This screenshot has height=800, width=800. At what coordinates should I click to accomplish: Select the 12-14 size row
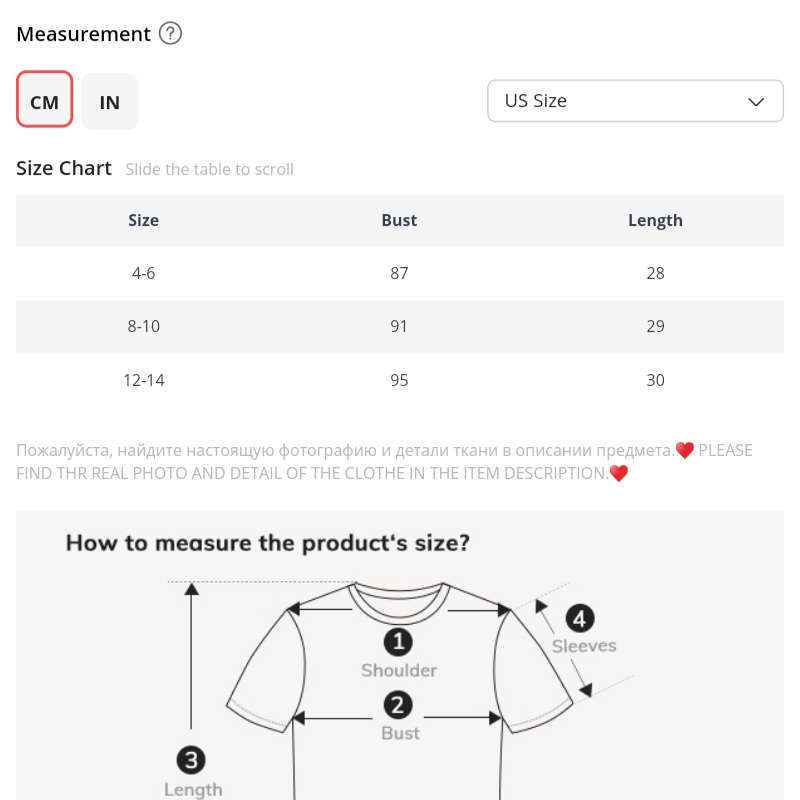coord(143,380)
